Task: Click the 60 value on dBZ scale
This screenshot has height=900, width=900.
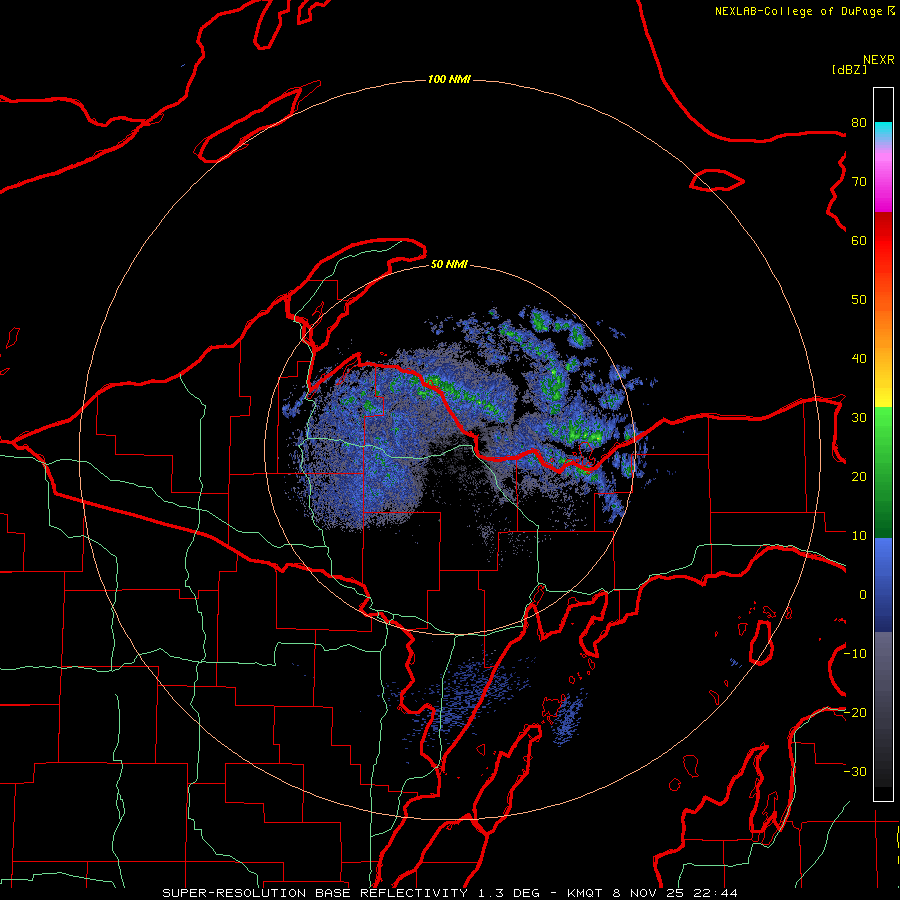Action: click(x=859, y=240)
